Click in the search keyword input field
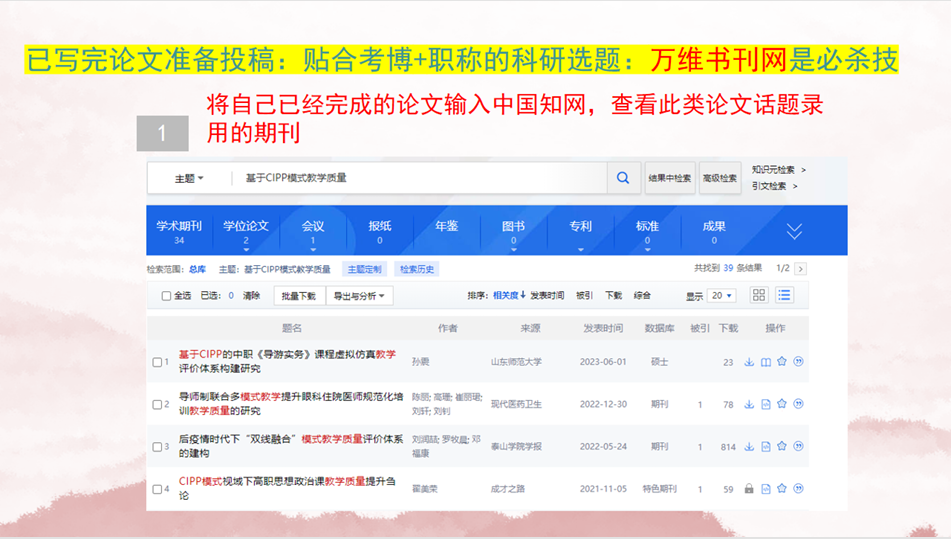This screenshot has width=951, height=539. pos(420,178)
